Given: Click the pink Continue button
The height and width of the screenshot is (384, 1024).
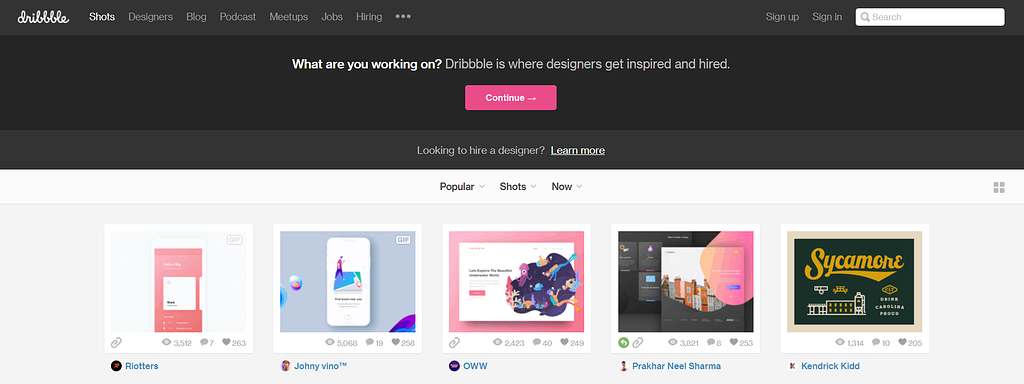Looking at the screenshot, I should pyautogui.click(x=511, y=97).
